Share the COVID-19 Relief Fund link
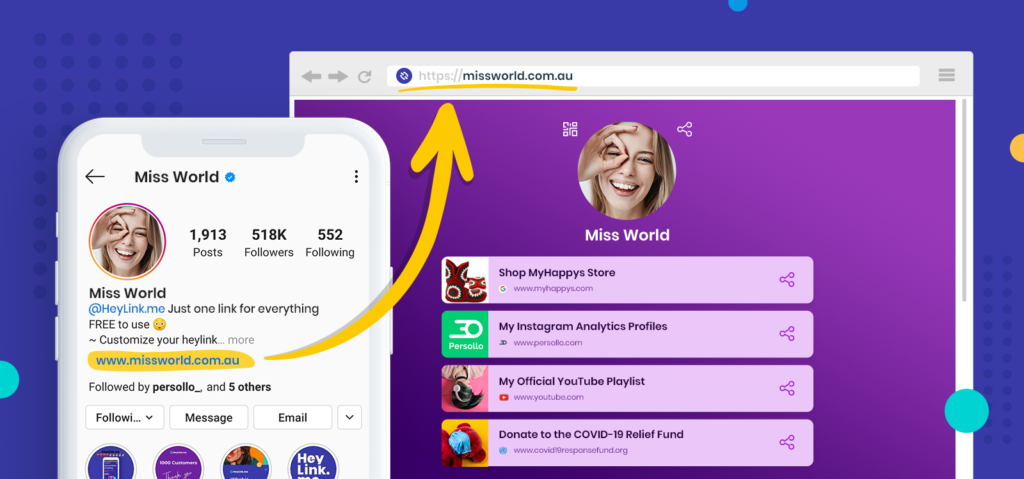Viewport: 1024px width, 479px height. click(786, 442)
